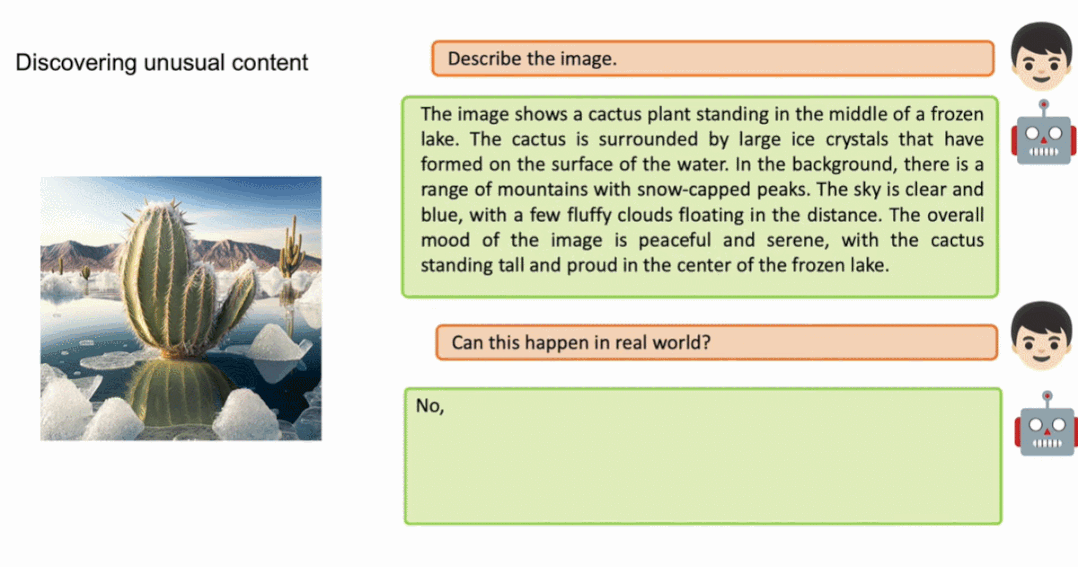Image resolution: width=1078 pixels, height=567 pixels.
Task: Click the lower robot avatar icon
Action: point(1046,423)
